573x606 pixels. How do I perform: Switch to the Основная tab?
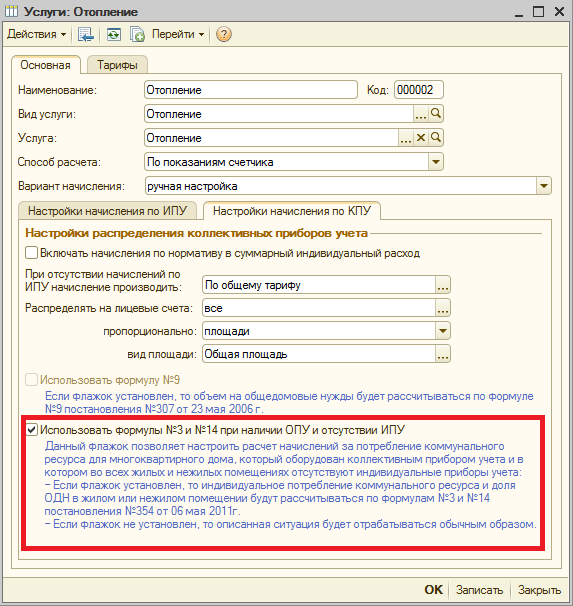tap(46, 65)
